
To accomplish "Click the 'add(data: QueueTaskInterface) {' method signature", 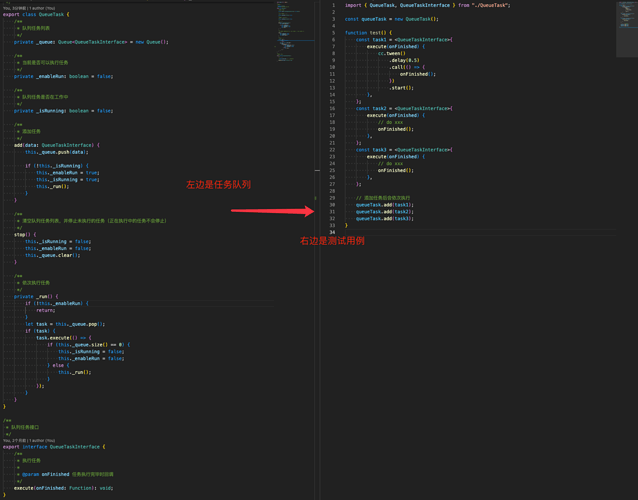I will (x=57, y=145).
